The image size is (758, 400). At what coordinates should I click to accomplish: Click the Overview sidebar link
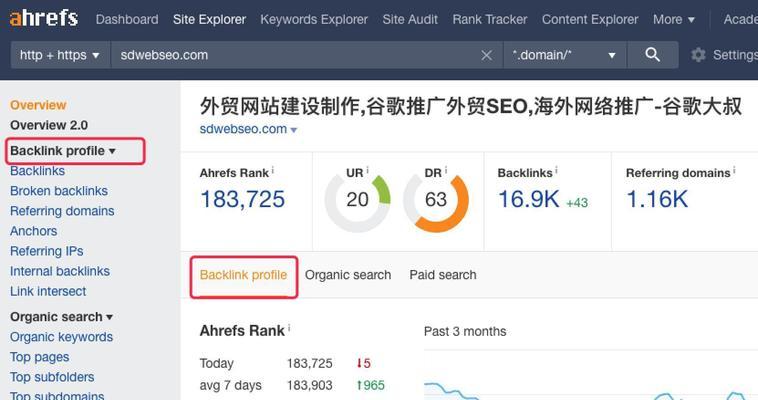38,105
